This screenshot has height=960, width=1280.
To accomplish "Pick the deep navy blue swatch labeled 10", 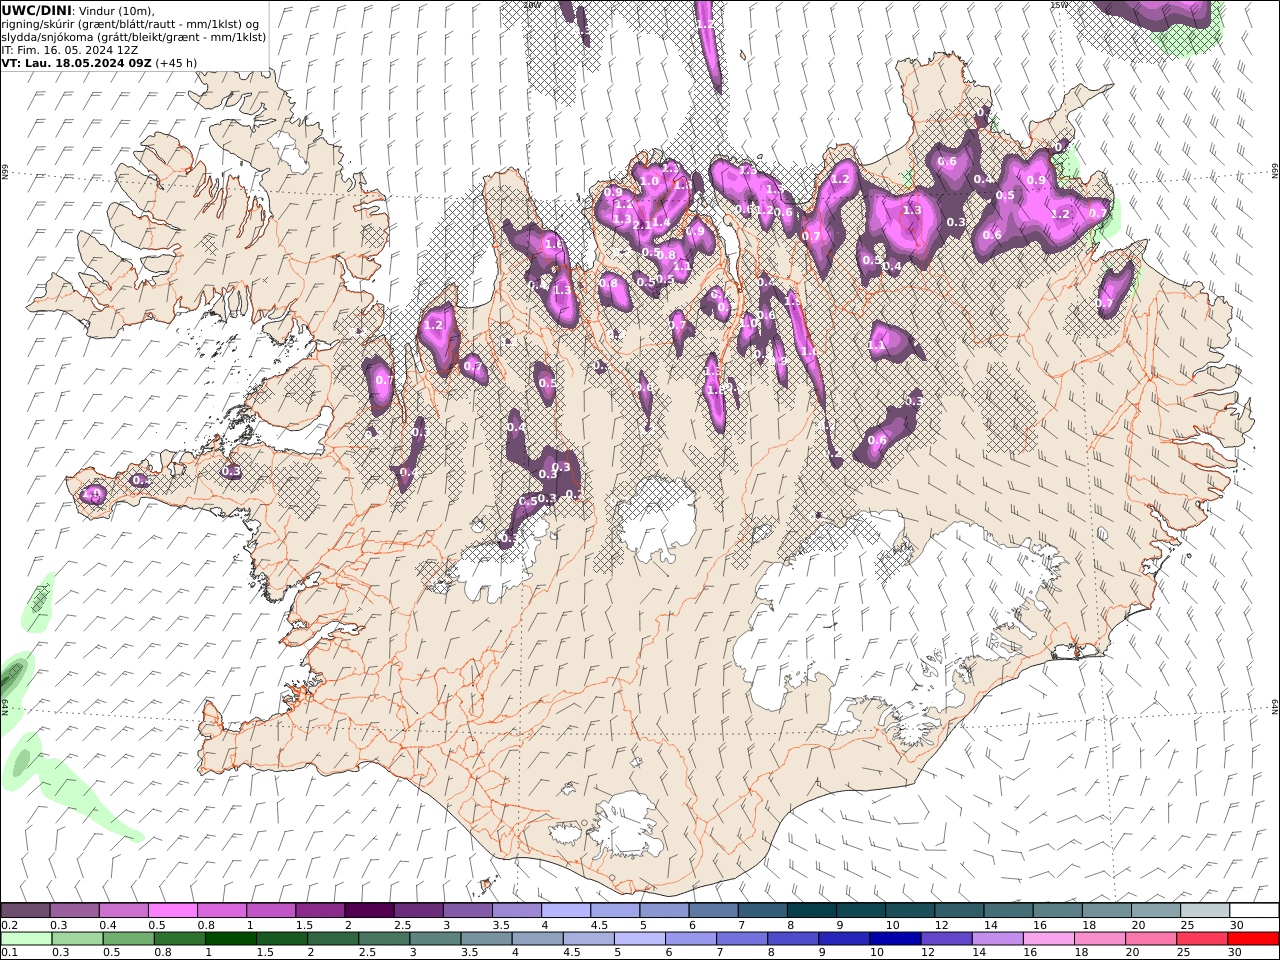I will (x=895, y=939).
